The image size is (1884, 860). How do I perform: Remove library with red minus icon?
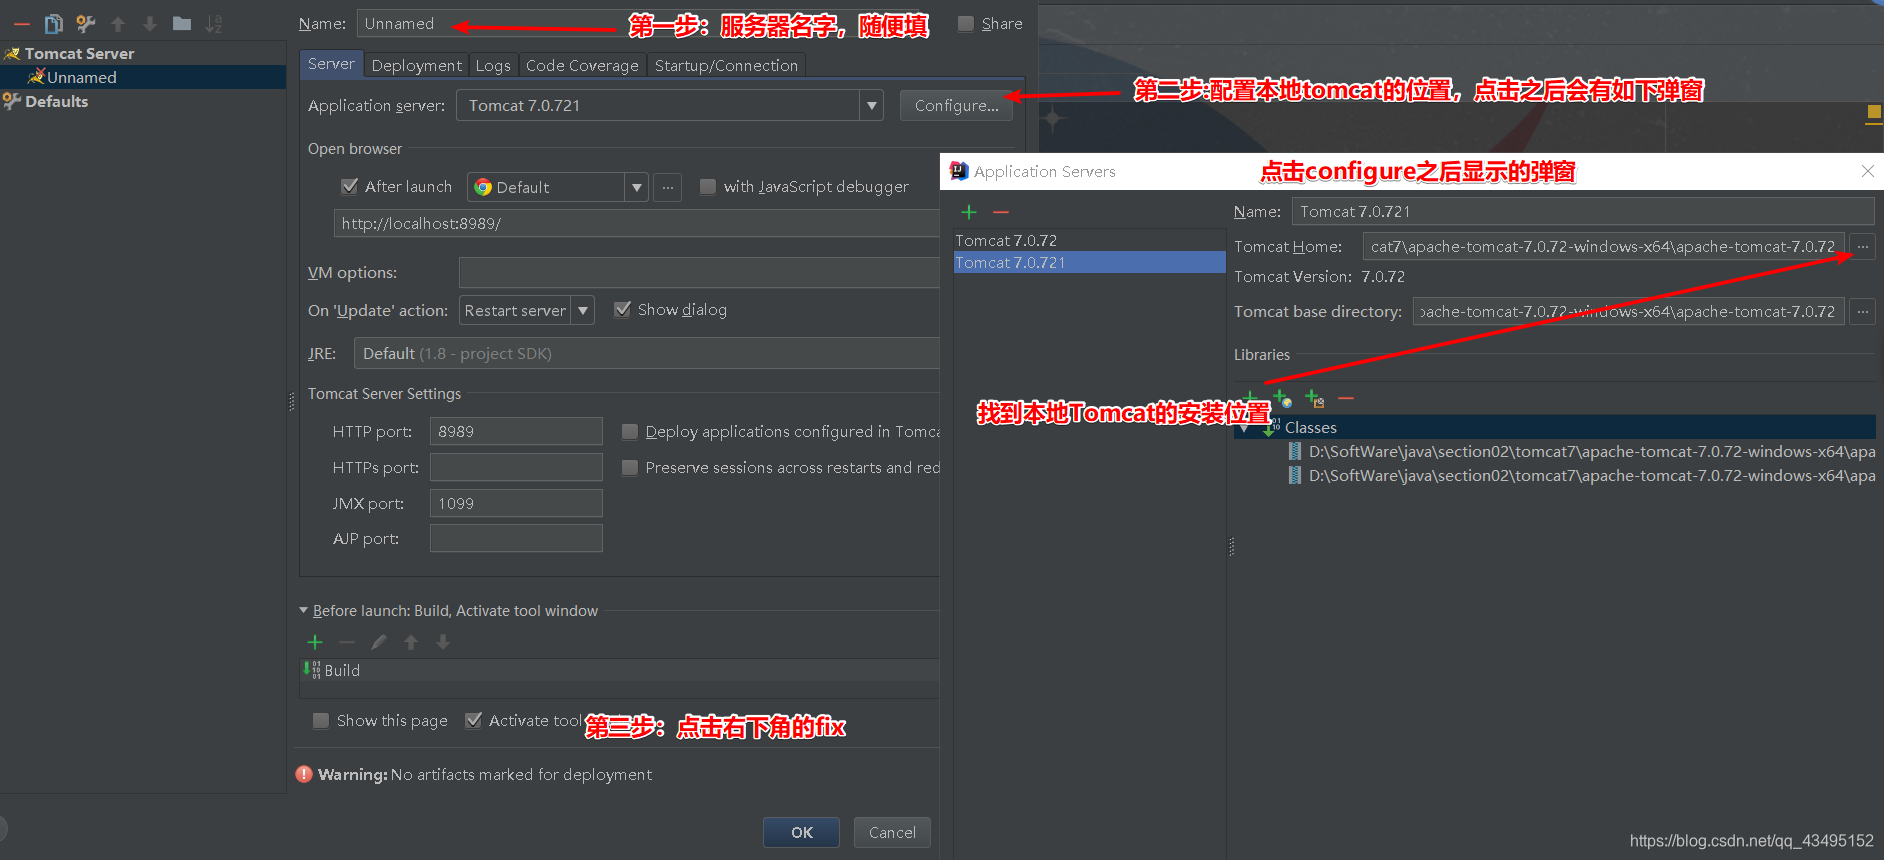tap(1346, 398)
